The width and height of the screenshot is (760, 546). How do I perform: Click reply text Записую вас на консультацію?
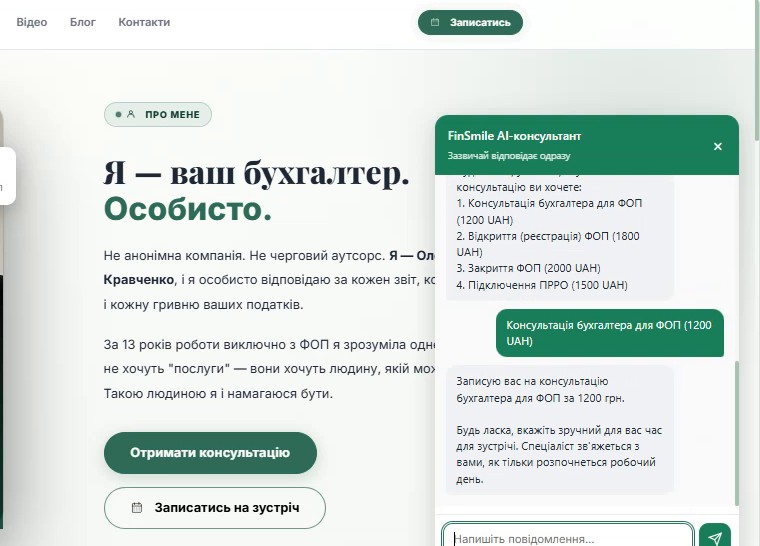pos(540,390)
